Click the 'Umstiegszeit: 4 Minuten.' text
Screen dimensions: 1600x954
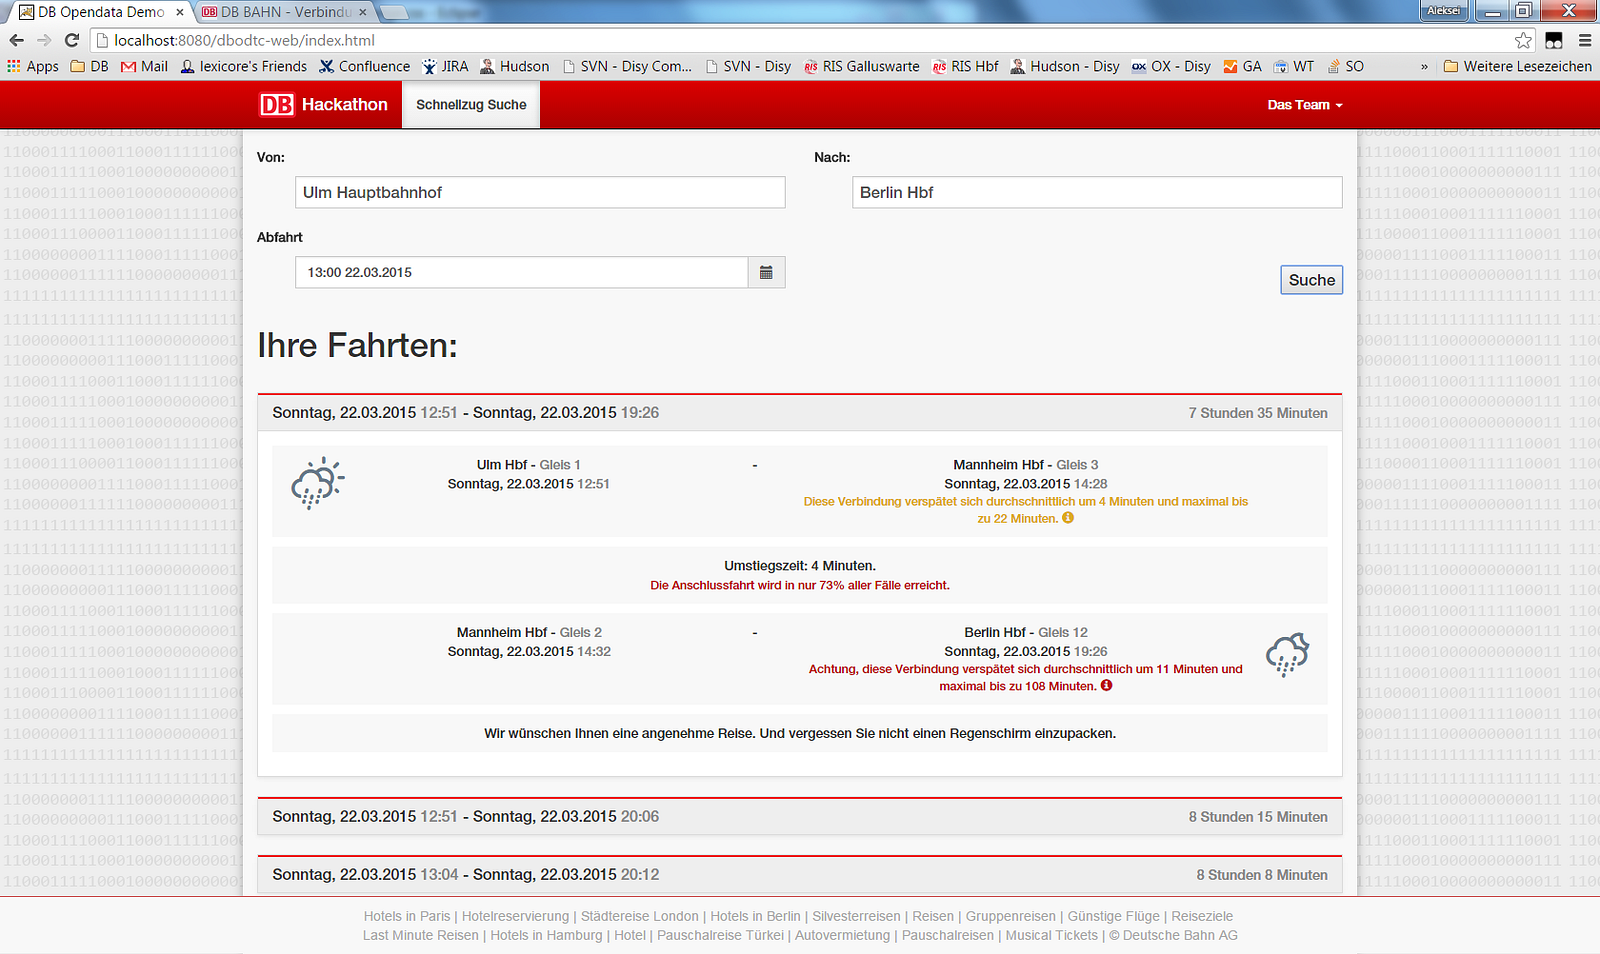point(800,566)
